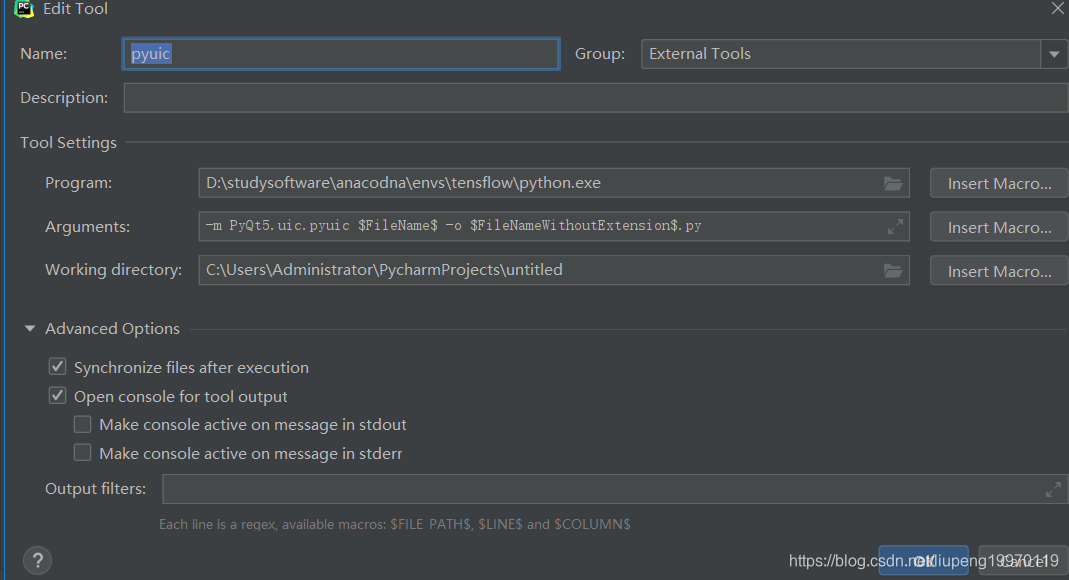1069x580 pixels.
Task: Focus the Name field containing pyuic
Action: pyautogui.click(x=341, y=54)
